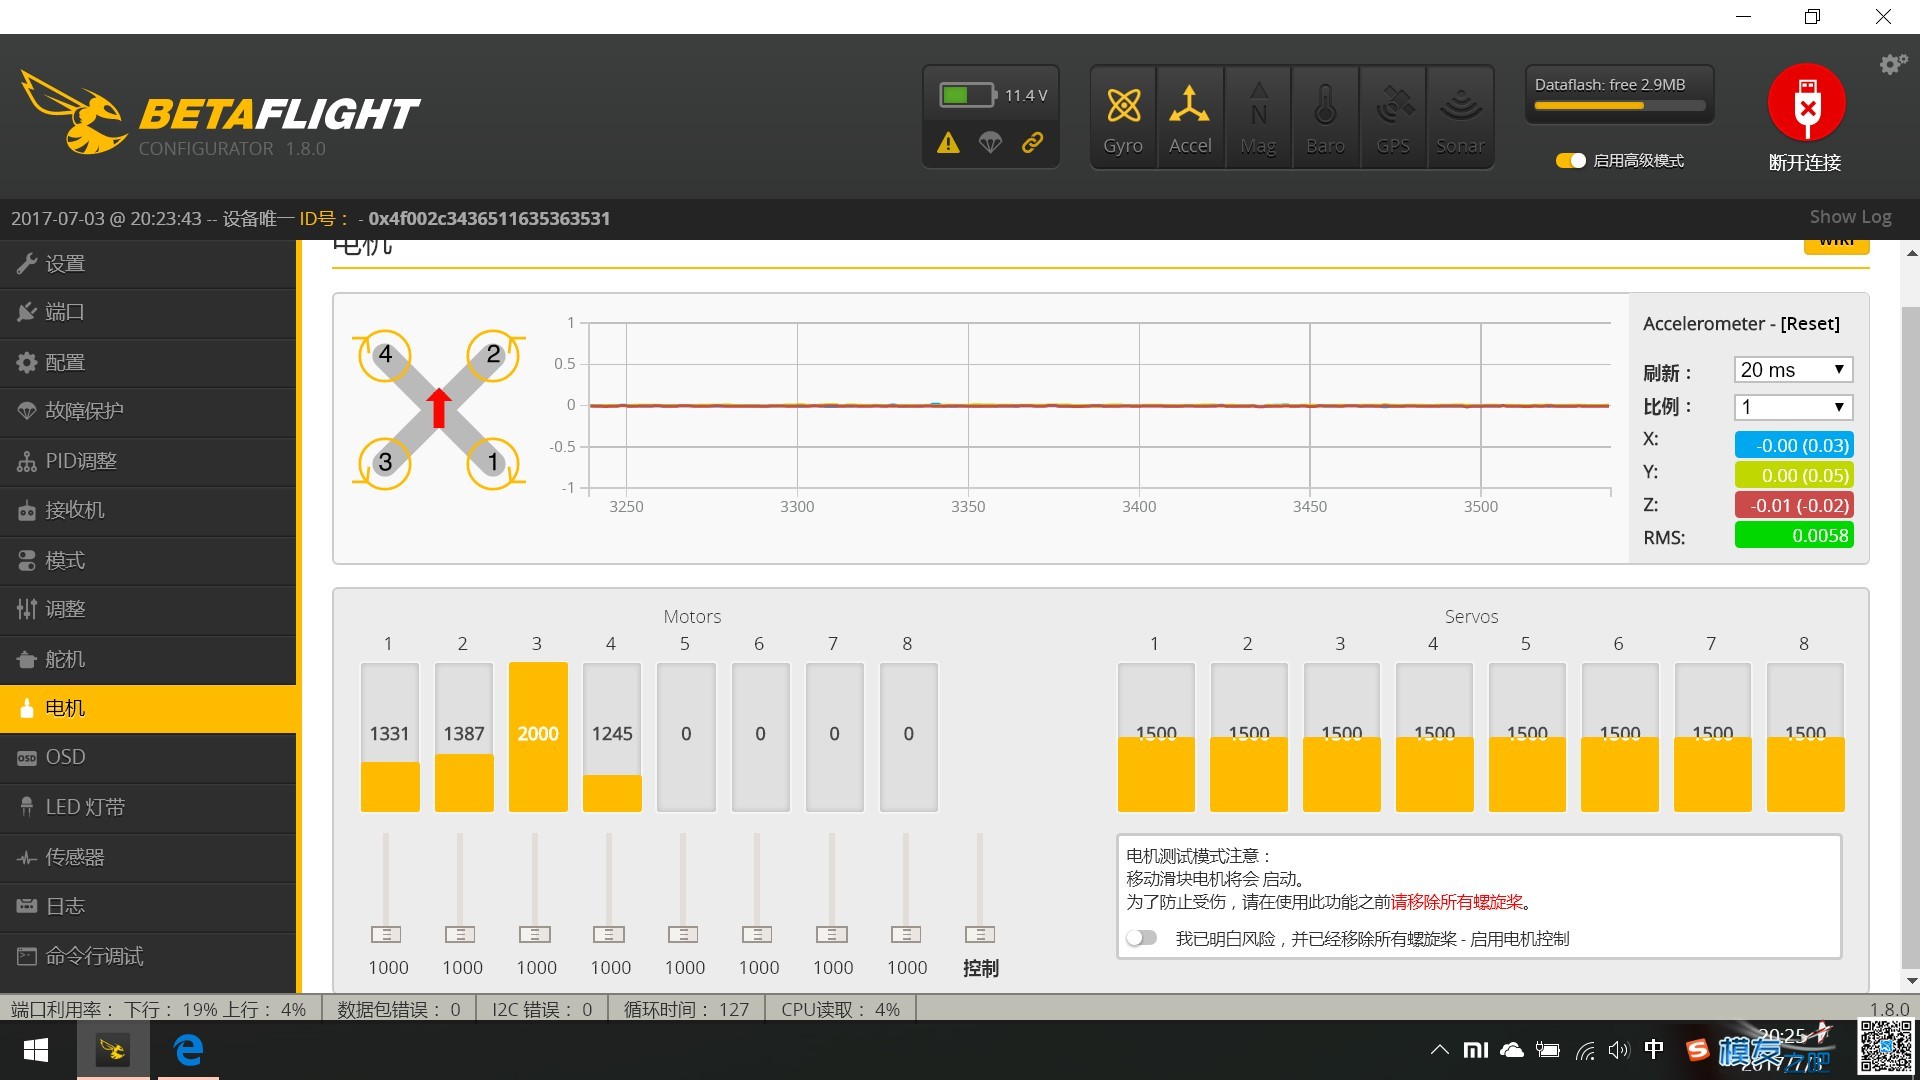1920x1080 pixels.
Task: Click Betaflight taskbar app icon
Action: pyautogui.click(x=113, y=1050)
